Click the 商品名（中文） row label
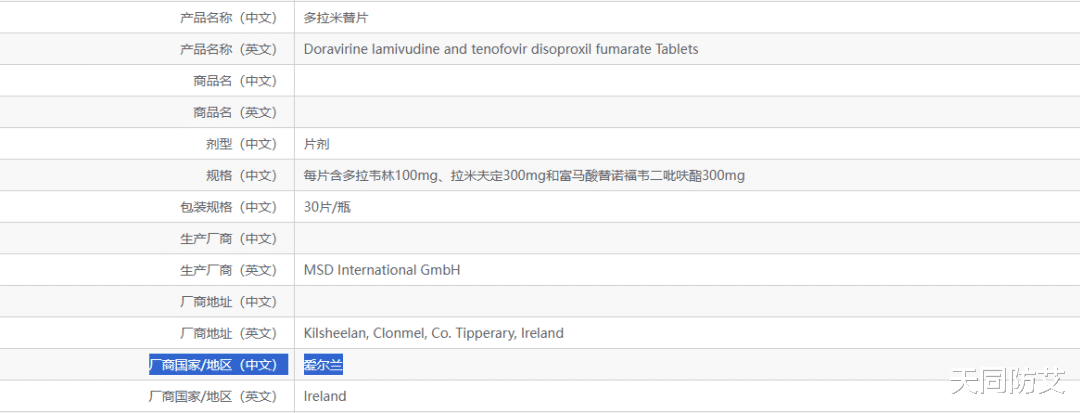The height and width of the screenshot is (413, 1080). (x=234, y=81)
